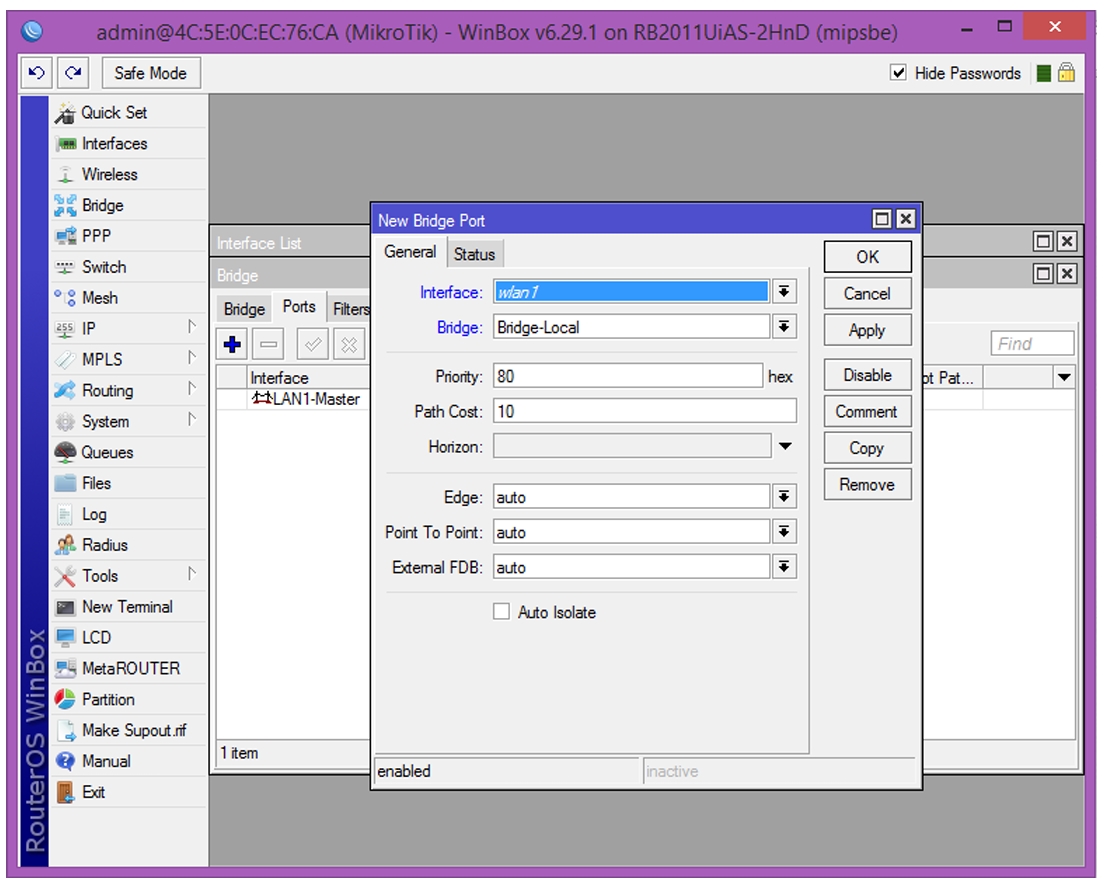Select the General tab in the dialog

tap(410, 252)
